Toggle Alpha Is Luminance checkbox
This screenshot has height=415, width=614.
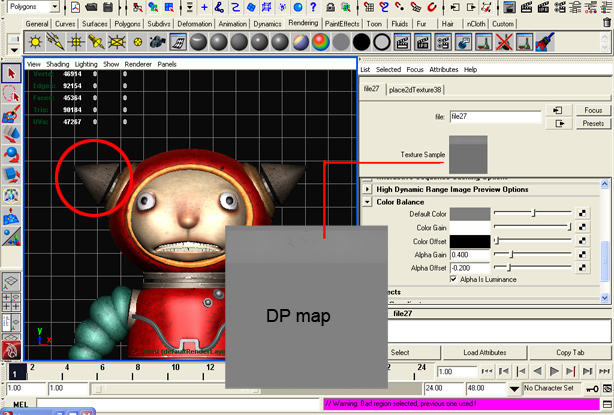[x=454, y=279]
